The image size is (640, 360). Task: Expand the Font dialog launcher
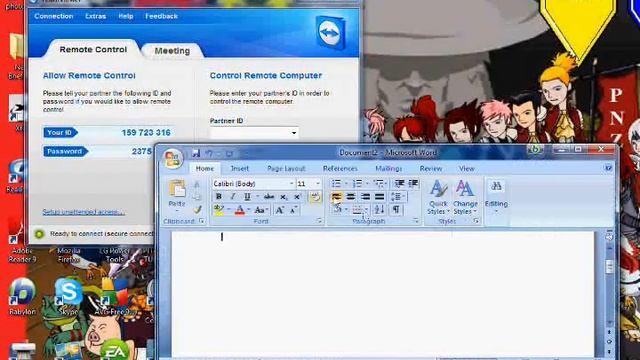coord(319,221)
